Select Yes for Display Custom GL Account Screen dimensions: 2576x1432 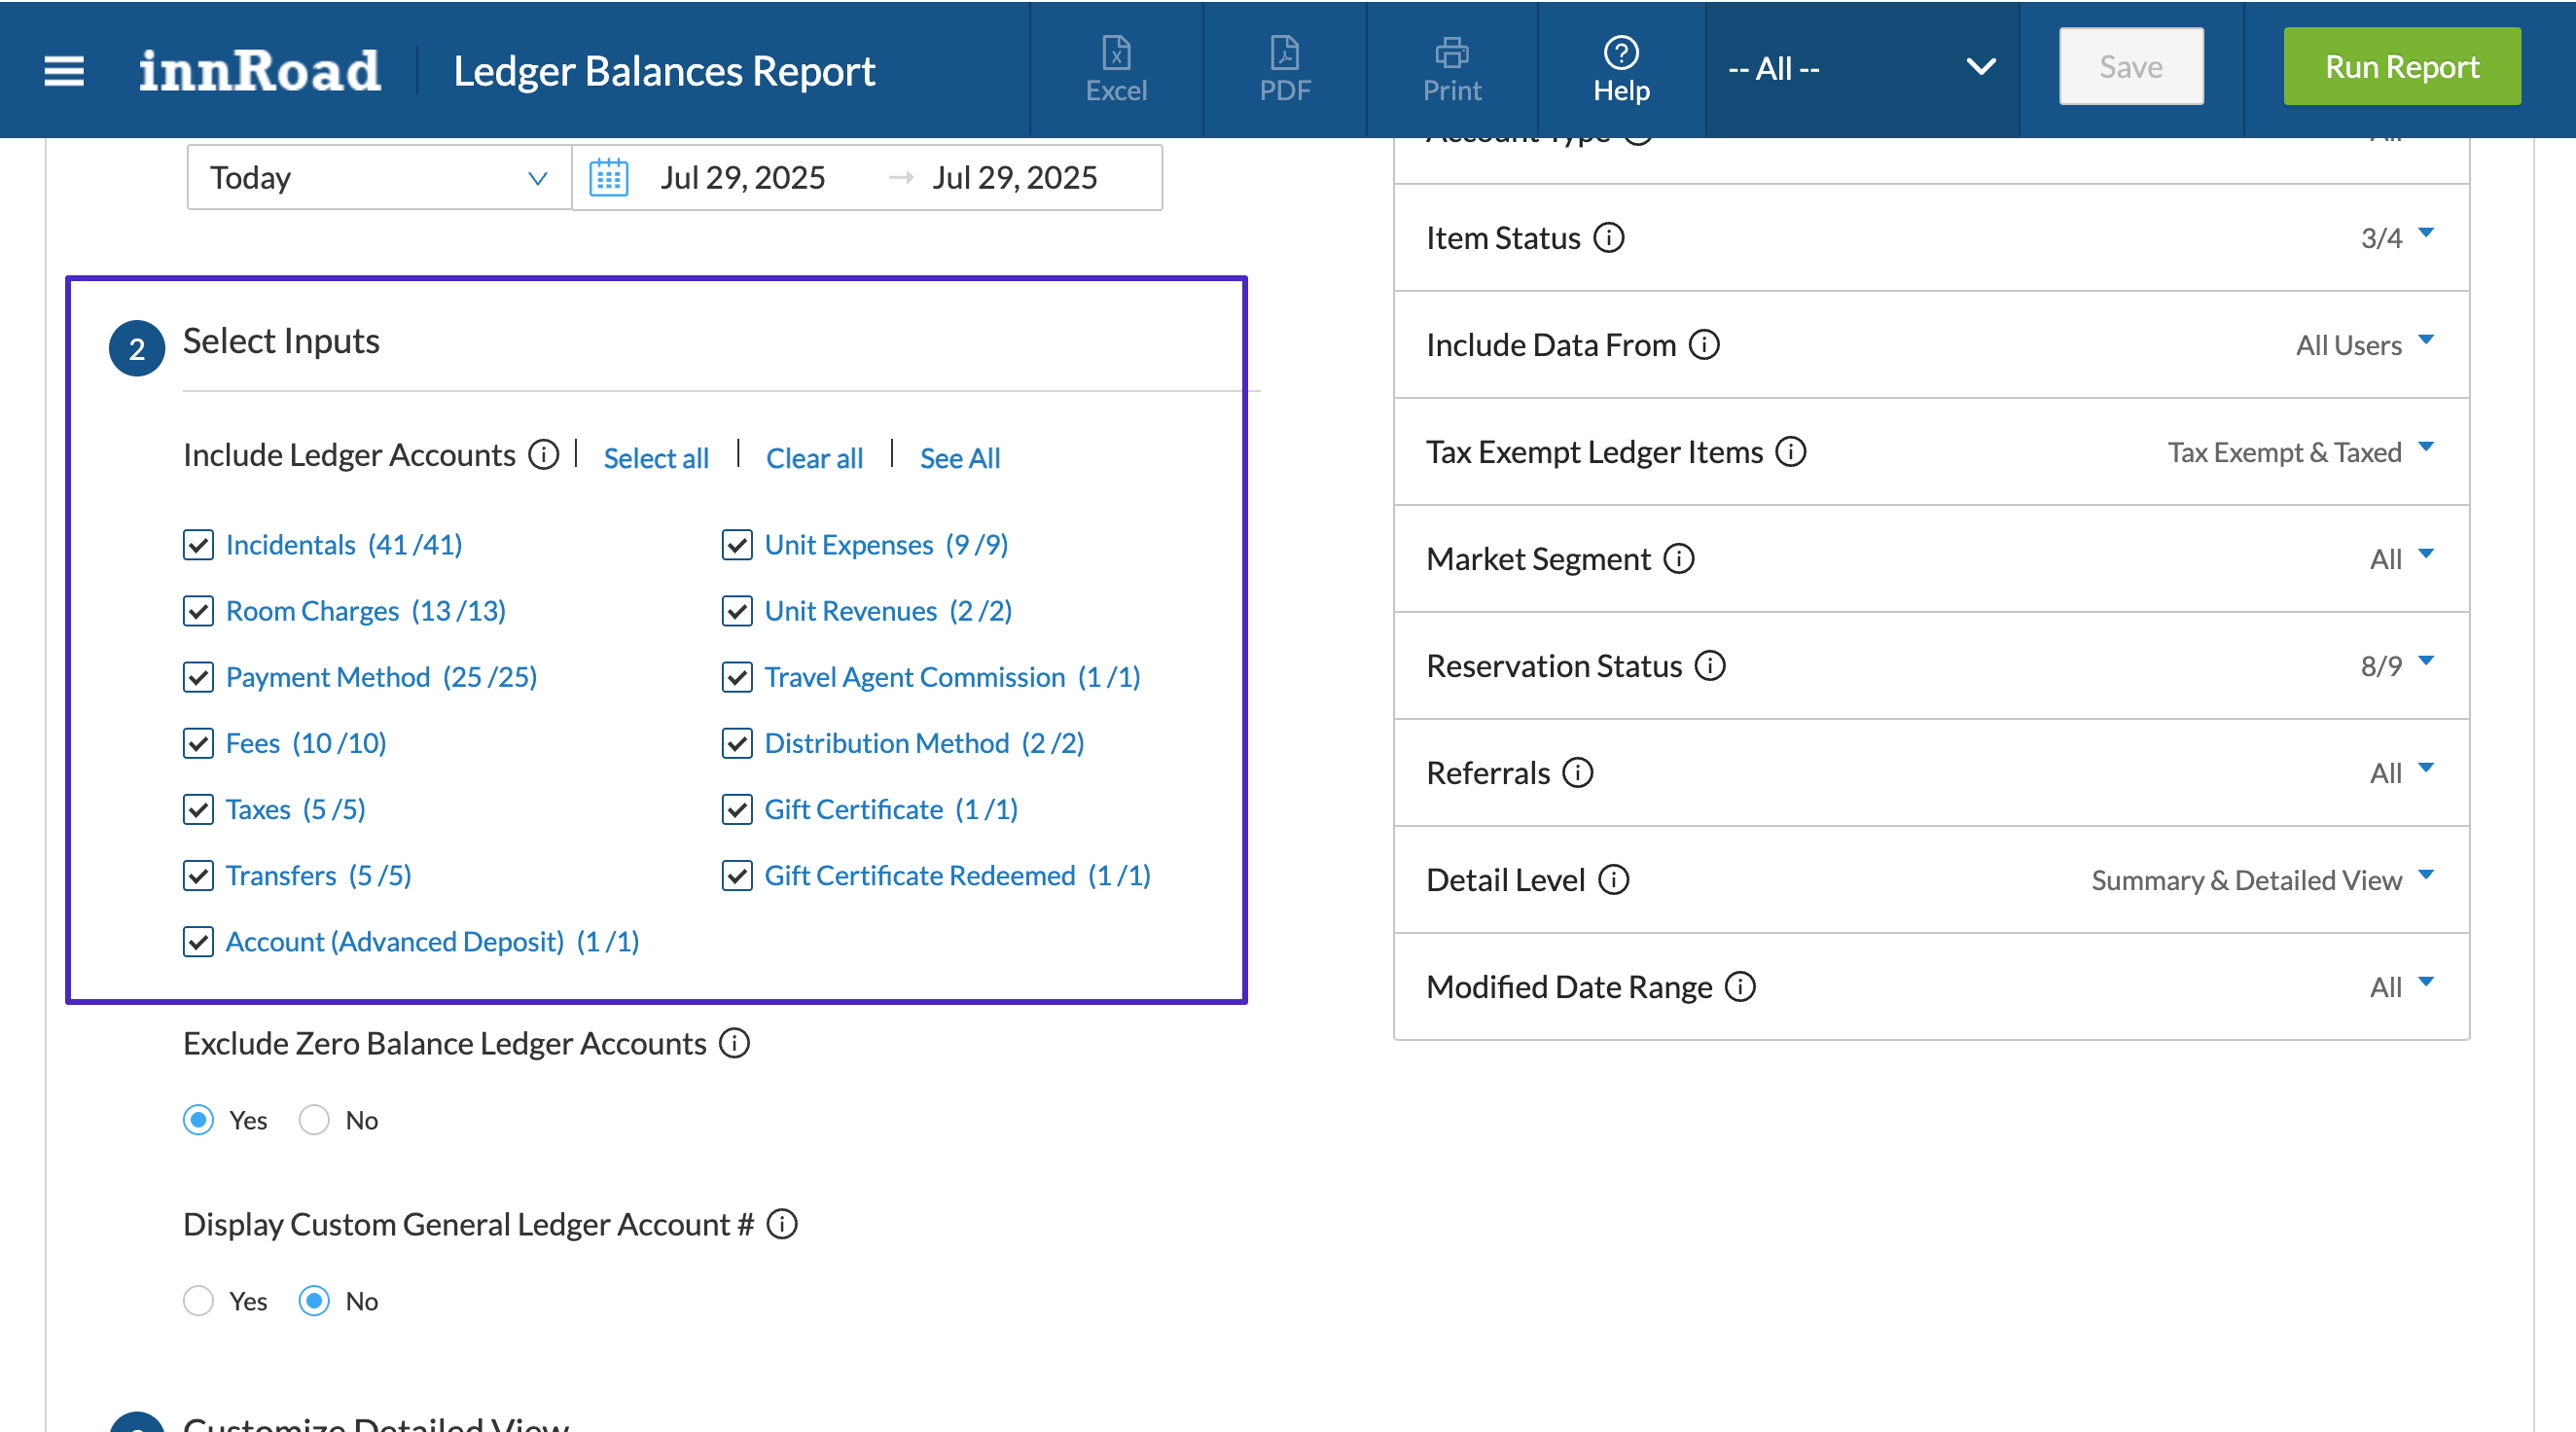(x=198, y=1301)
